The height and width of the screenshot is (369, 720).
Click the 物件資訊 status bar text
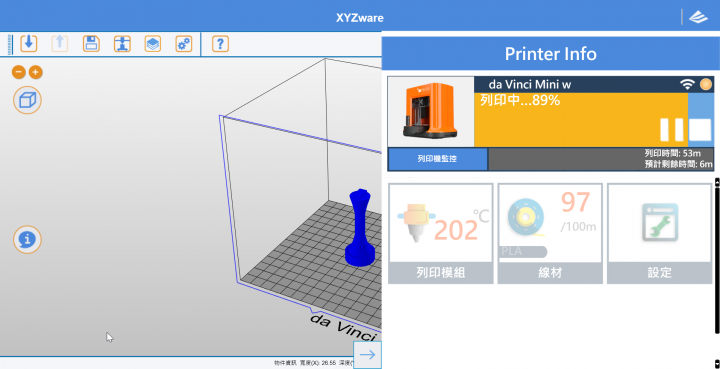click(285, 363)
